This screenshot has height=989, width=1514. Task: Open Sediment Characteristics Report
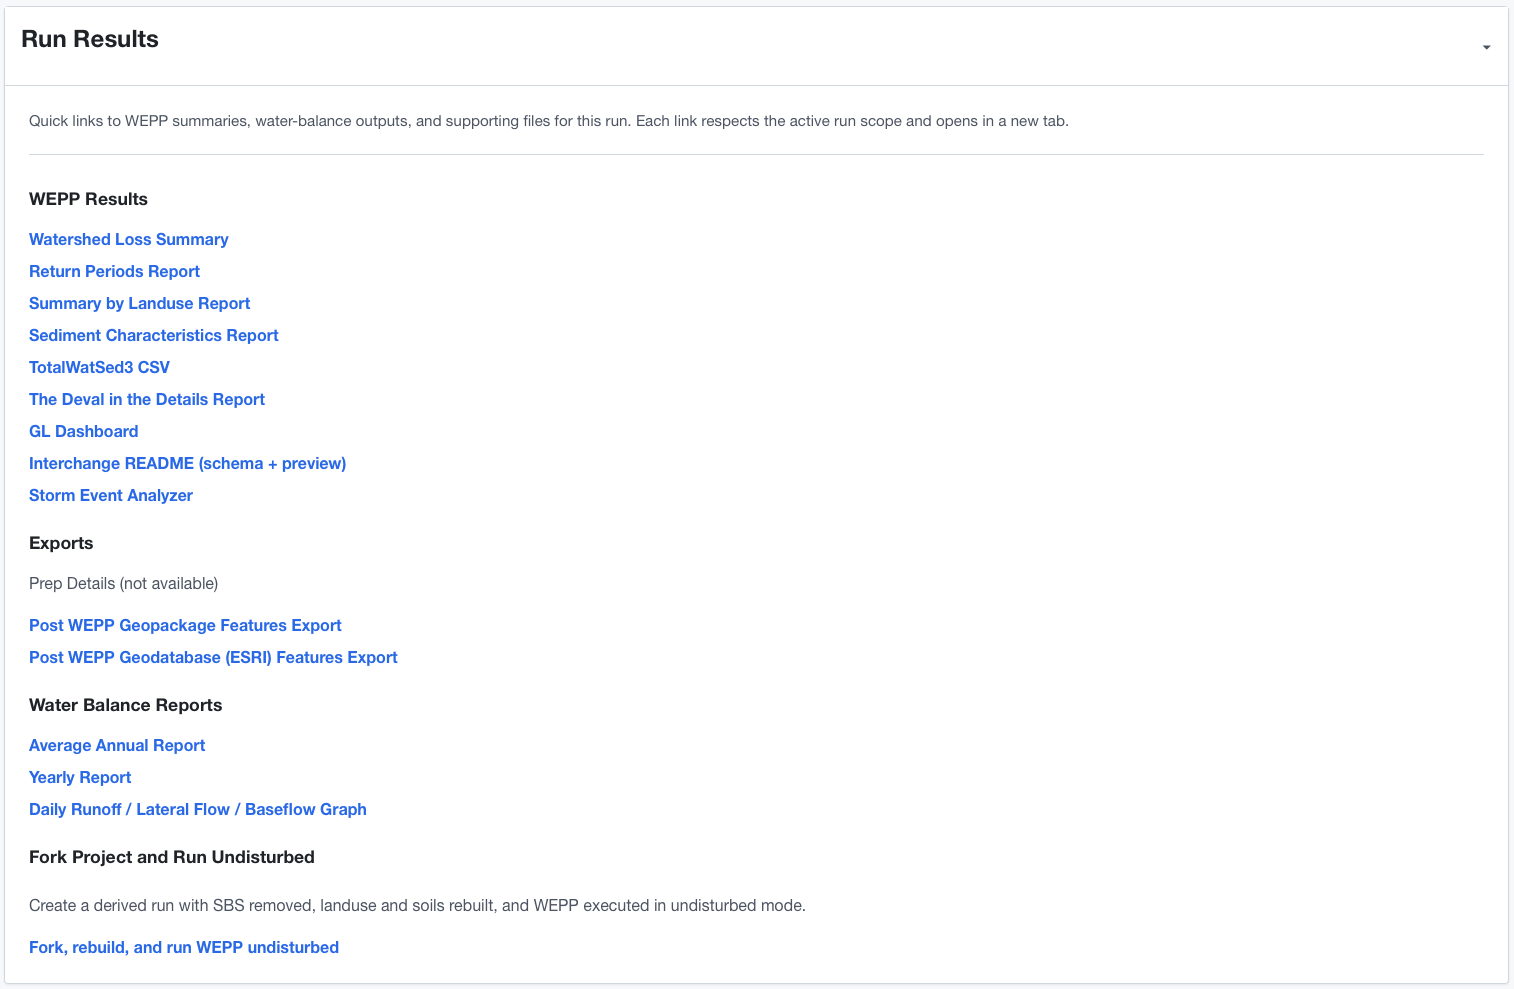pos(153,335)
